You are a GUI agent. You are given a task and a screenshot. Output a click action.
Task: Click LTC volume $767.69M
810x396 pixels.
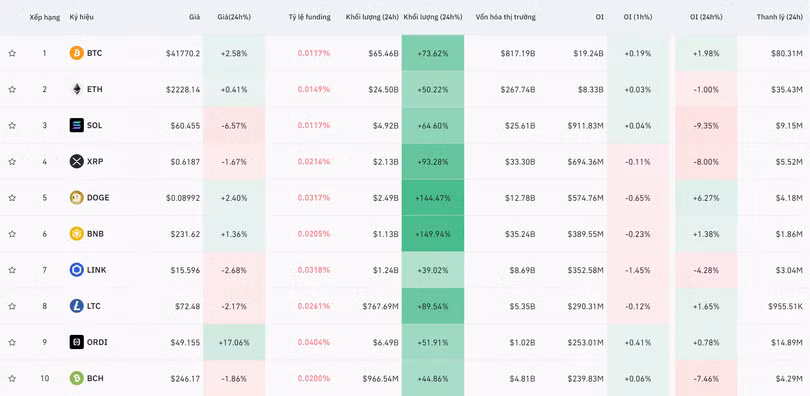[380, 306]
